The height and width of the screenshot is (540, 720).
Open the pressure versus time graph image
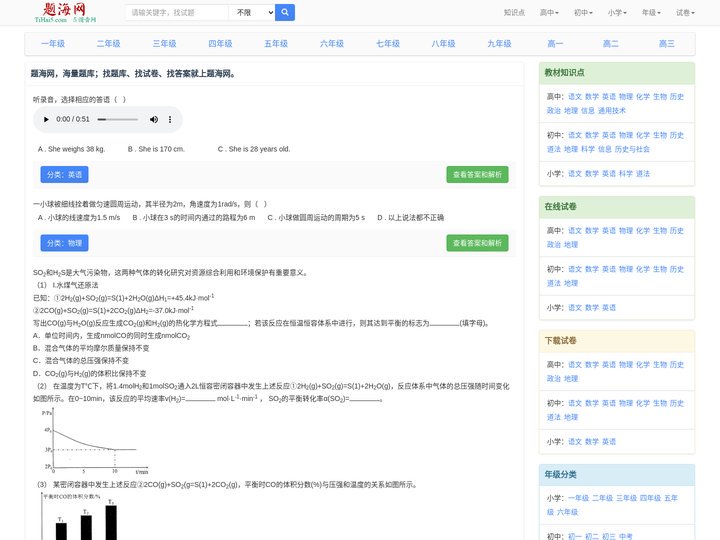95,442
